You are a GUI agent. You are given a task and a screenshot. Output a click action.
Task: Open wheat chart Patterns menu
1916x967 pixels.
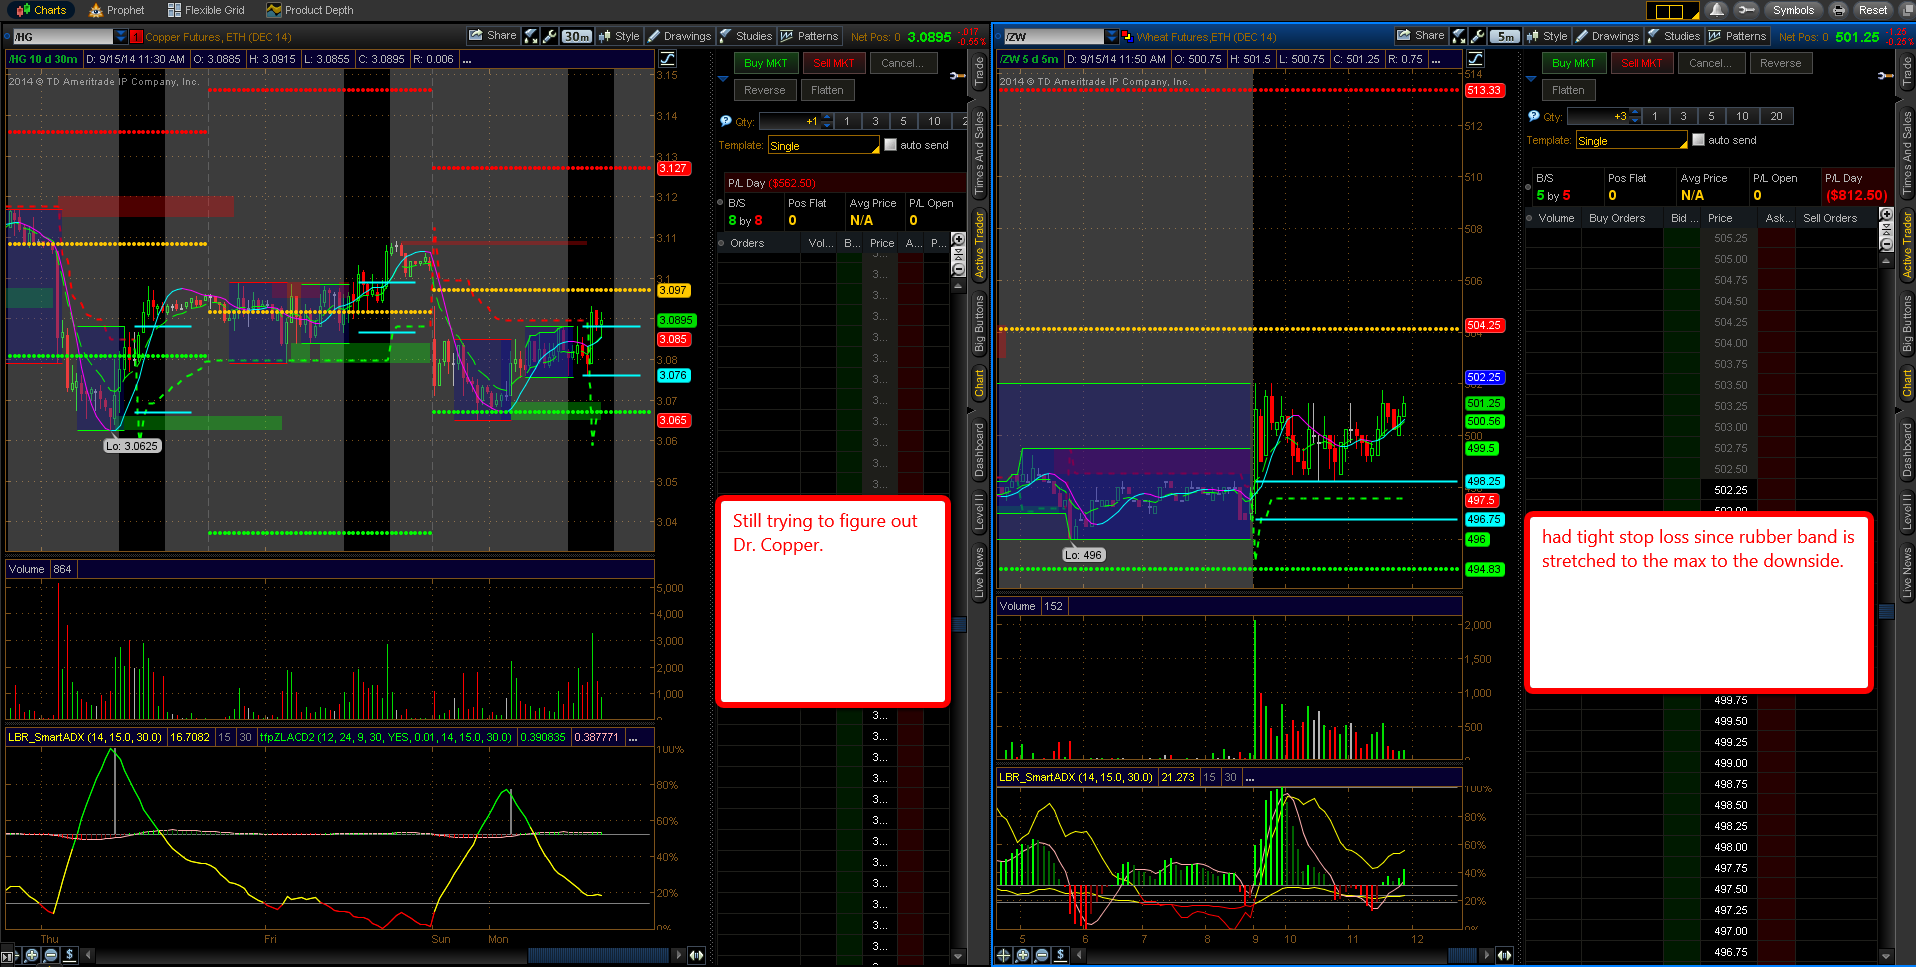point(1737,36)
